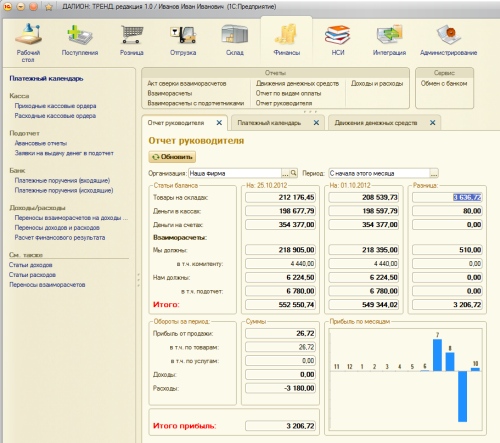Viewport: 500px width, 443px height.
Task: Open the Администрирование section icon
Action: 448,35
